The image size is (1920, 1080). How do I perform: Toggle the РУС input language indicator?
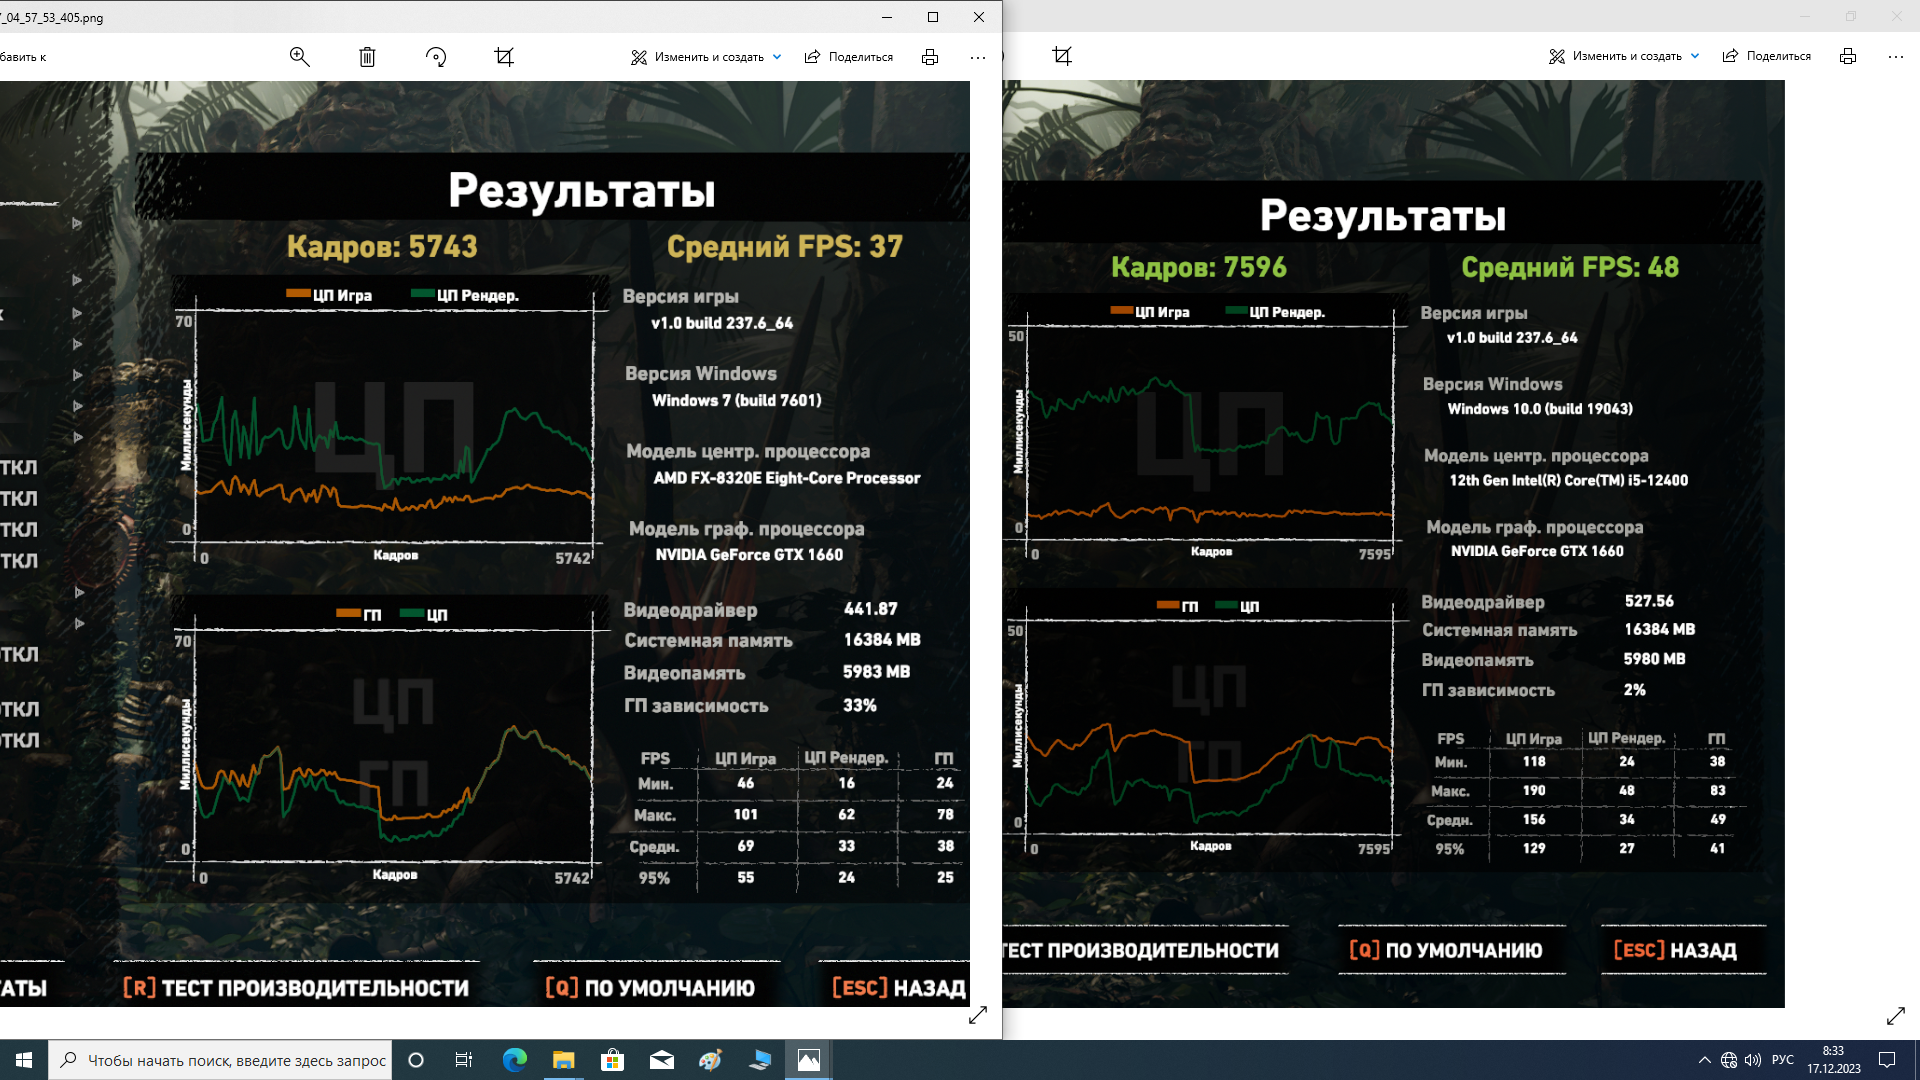(1782, 1060)
